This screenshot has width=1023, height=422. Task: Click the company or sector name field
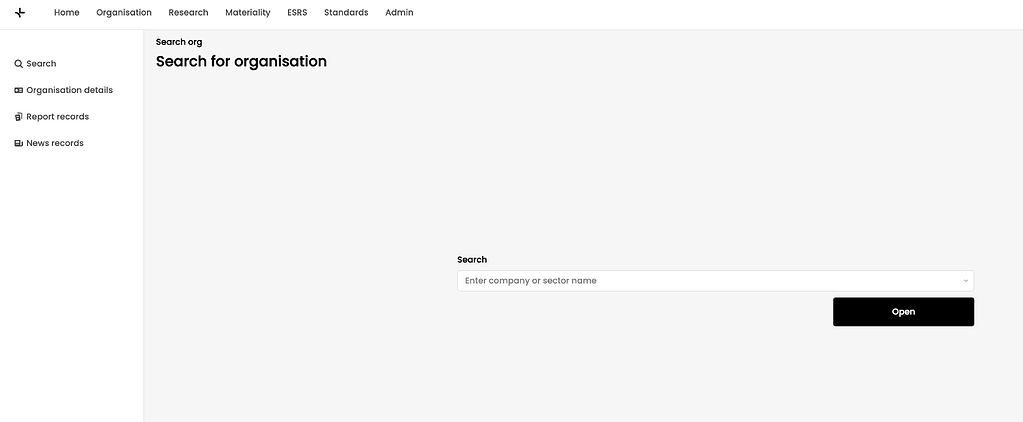click(700, 281)
